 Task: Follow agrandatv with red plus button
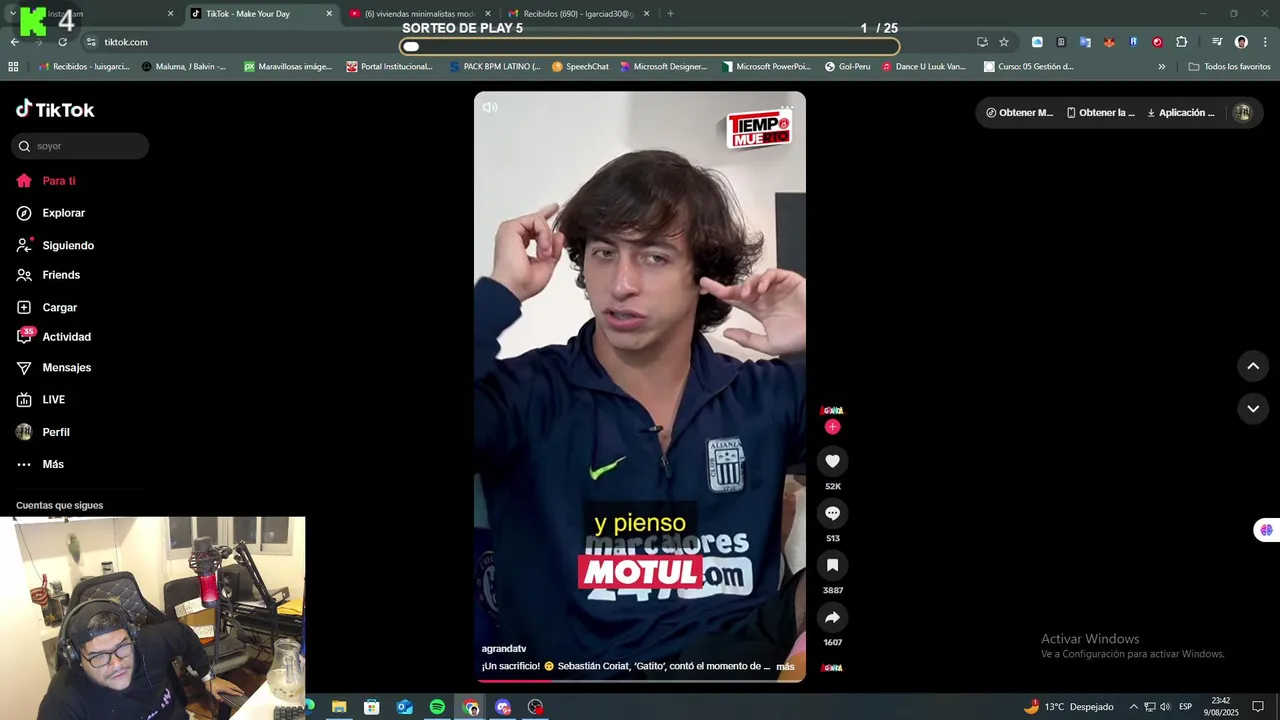[832, 427]
